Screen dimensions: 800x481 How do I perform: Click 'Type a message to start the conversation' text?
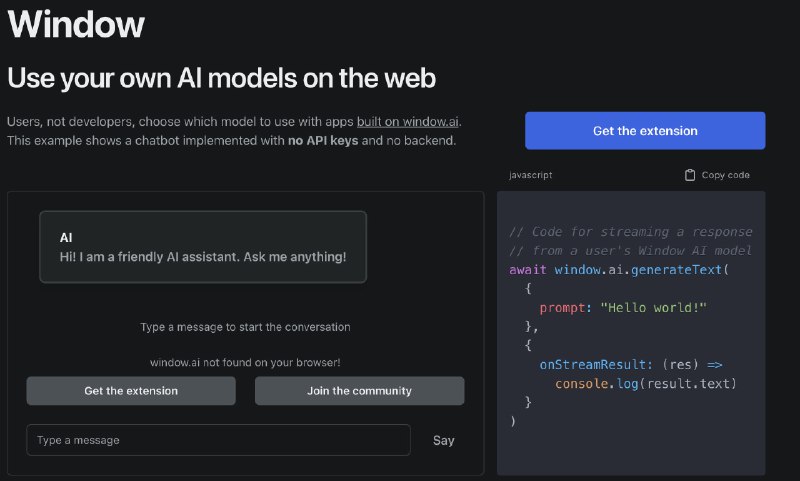point(245,327)
